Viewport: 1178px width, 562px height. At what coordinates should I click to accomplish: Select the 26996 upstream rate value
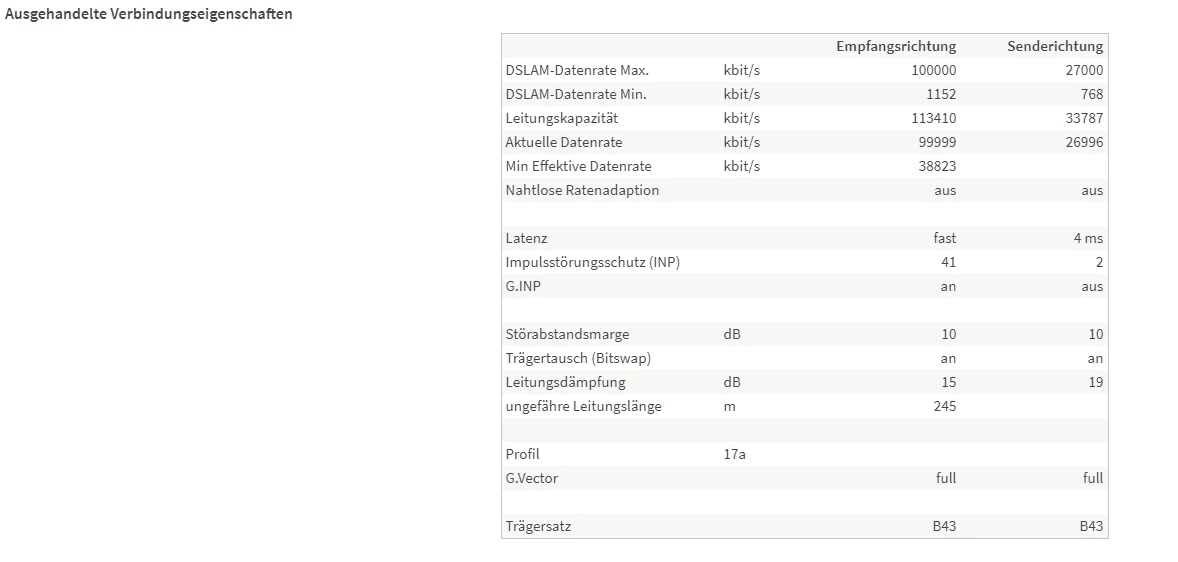click(1084, 142)
